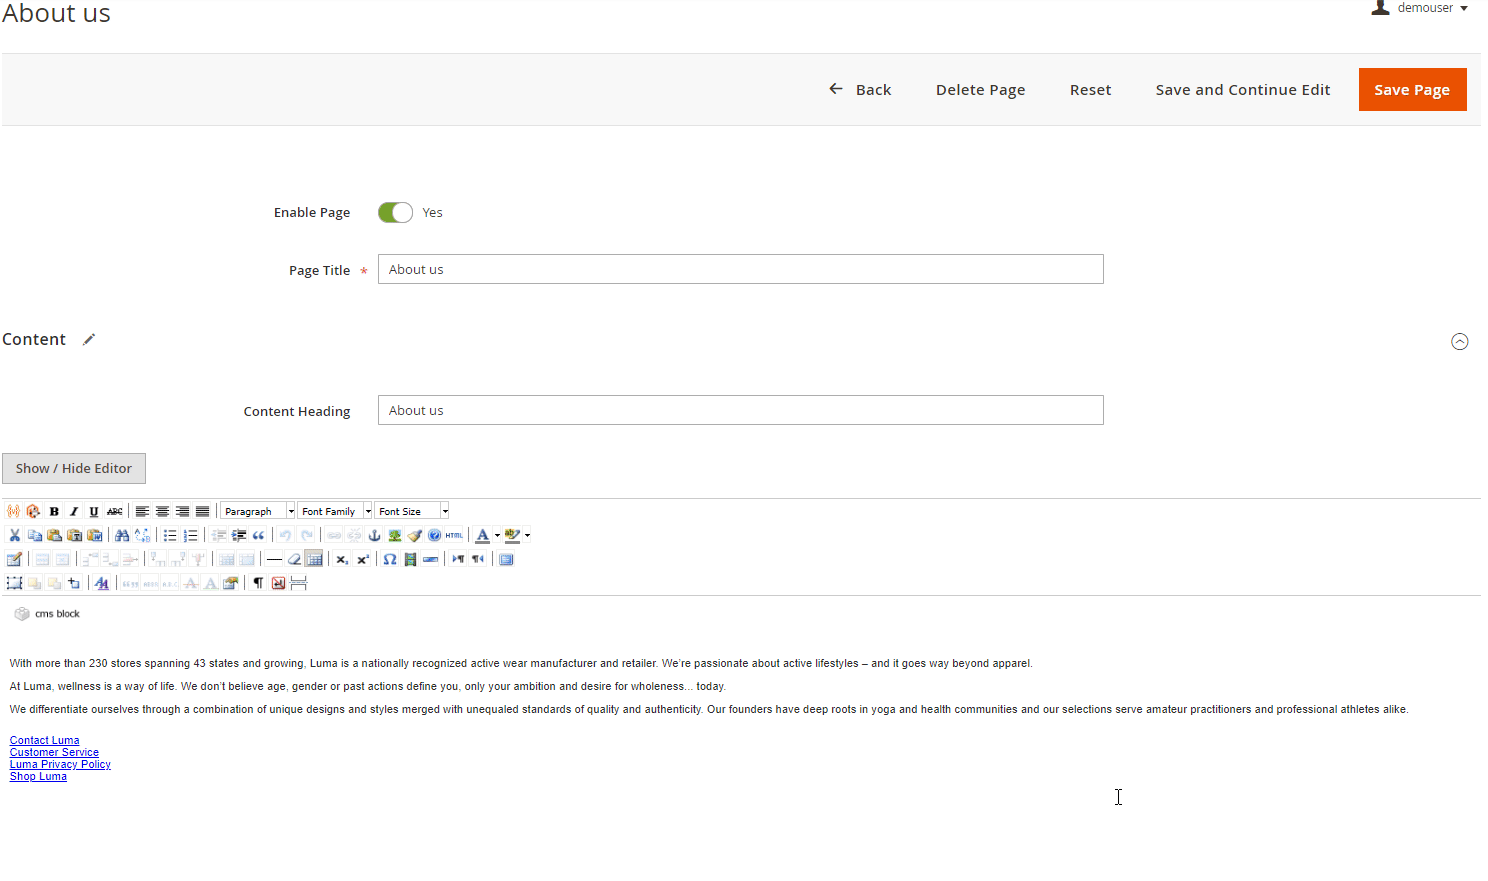Open the HTML source editor
1488x881 pixels.
coord(454,535)
